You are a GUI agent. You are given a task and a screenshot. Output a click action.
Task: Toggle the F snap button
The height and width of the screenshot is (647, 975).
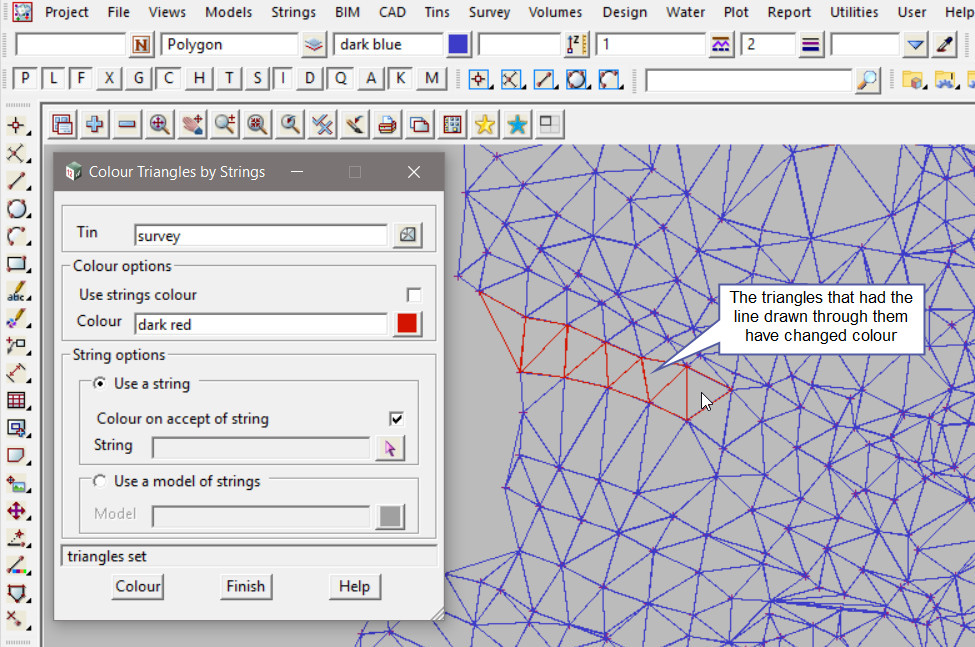(x=81, y=78)
